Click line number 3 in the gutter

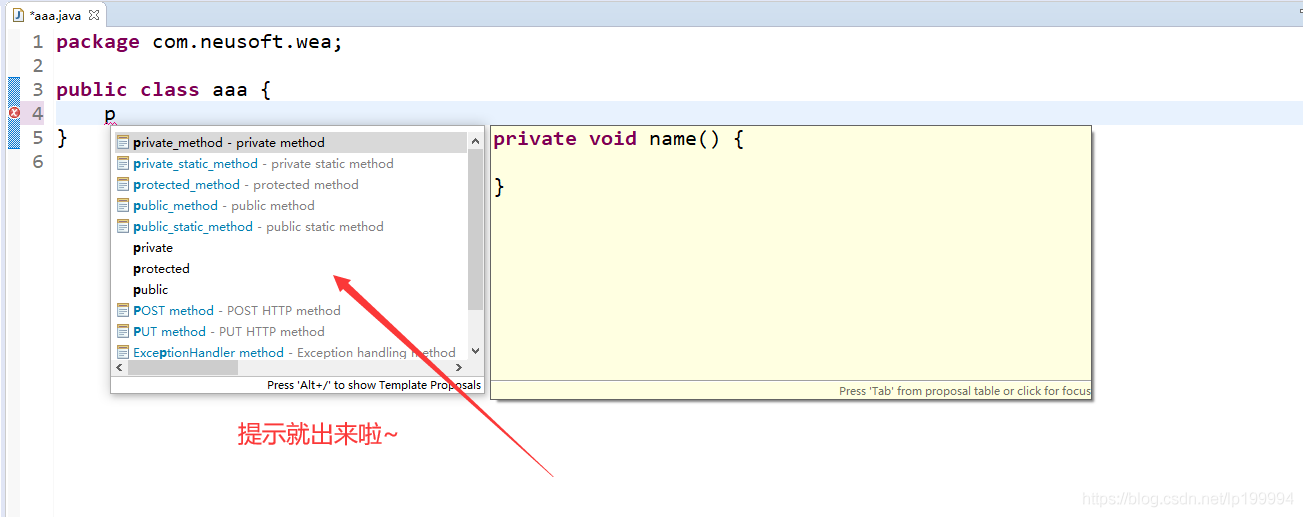coord(37,90)
